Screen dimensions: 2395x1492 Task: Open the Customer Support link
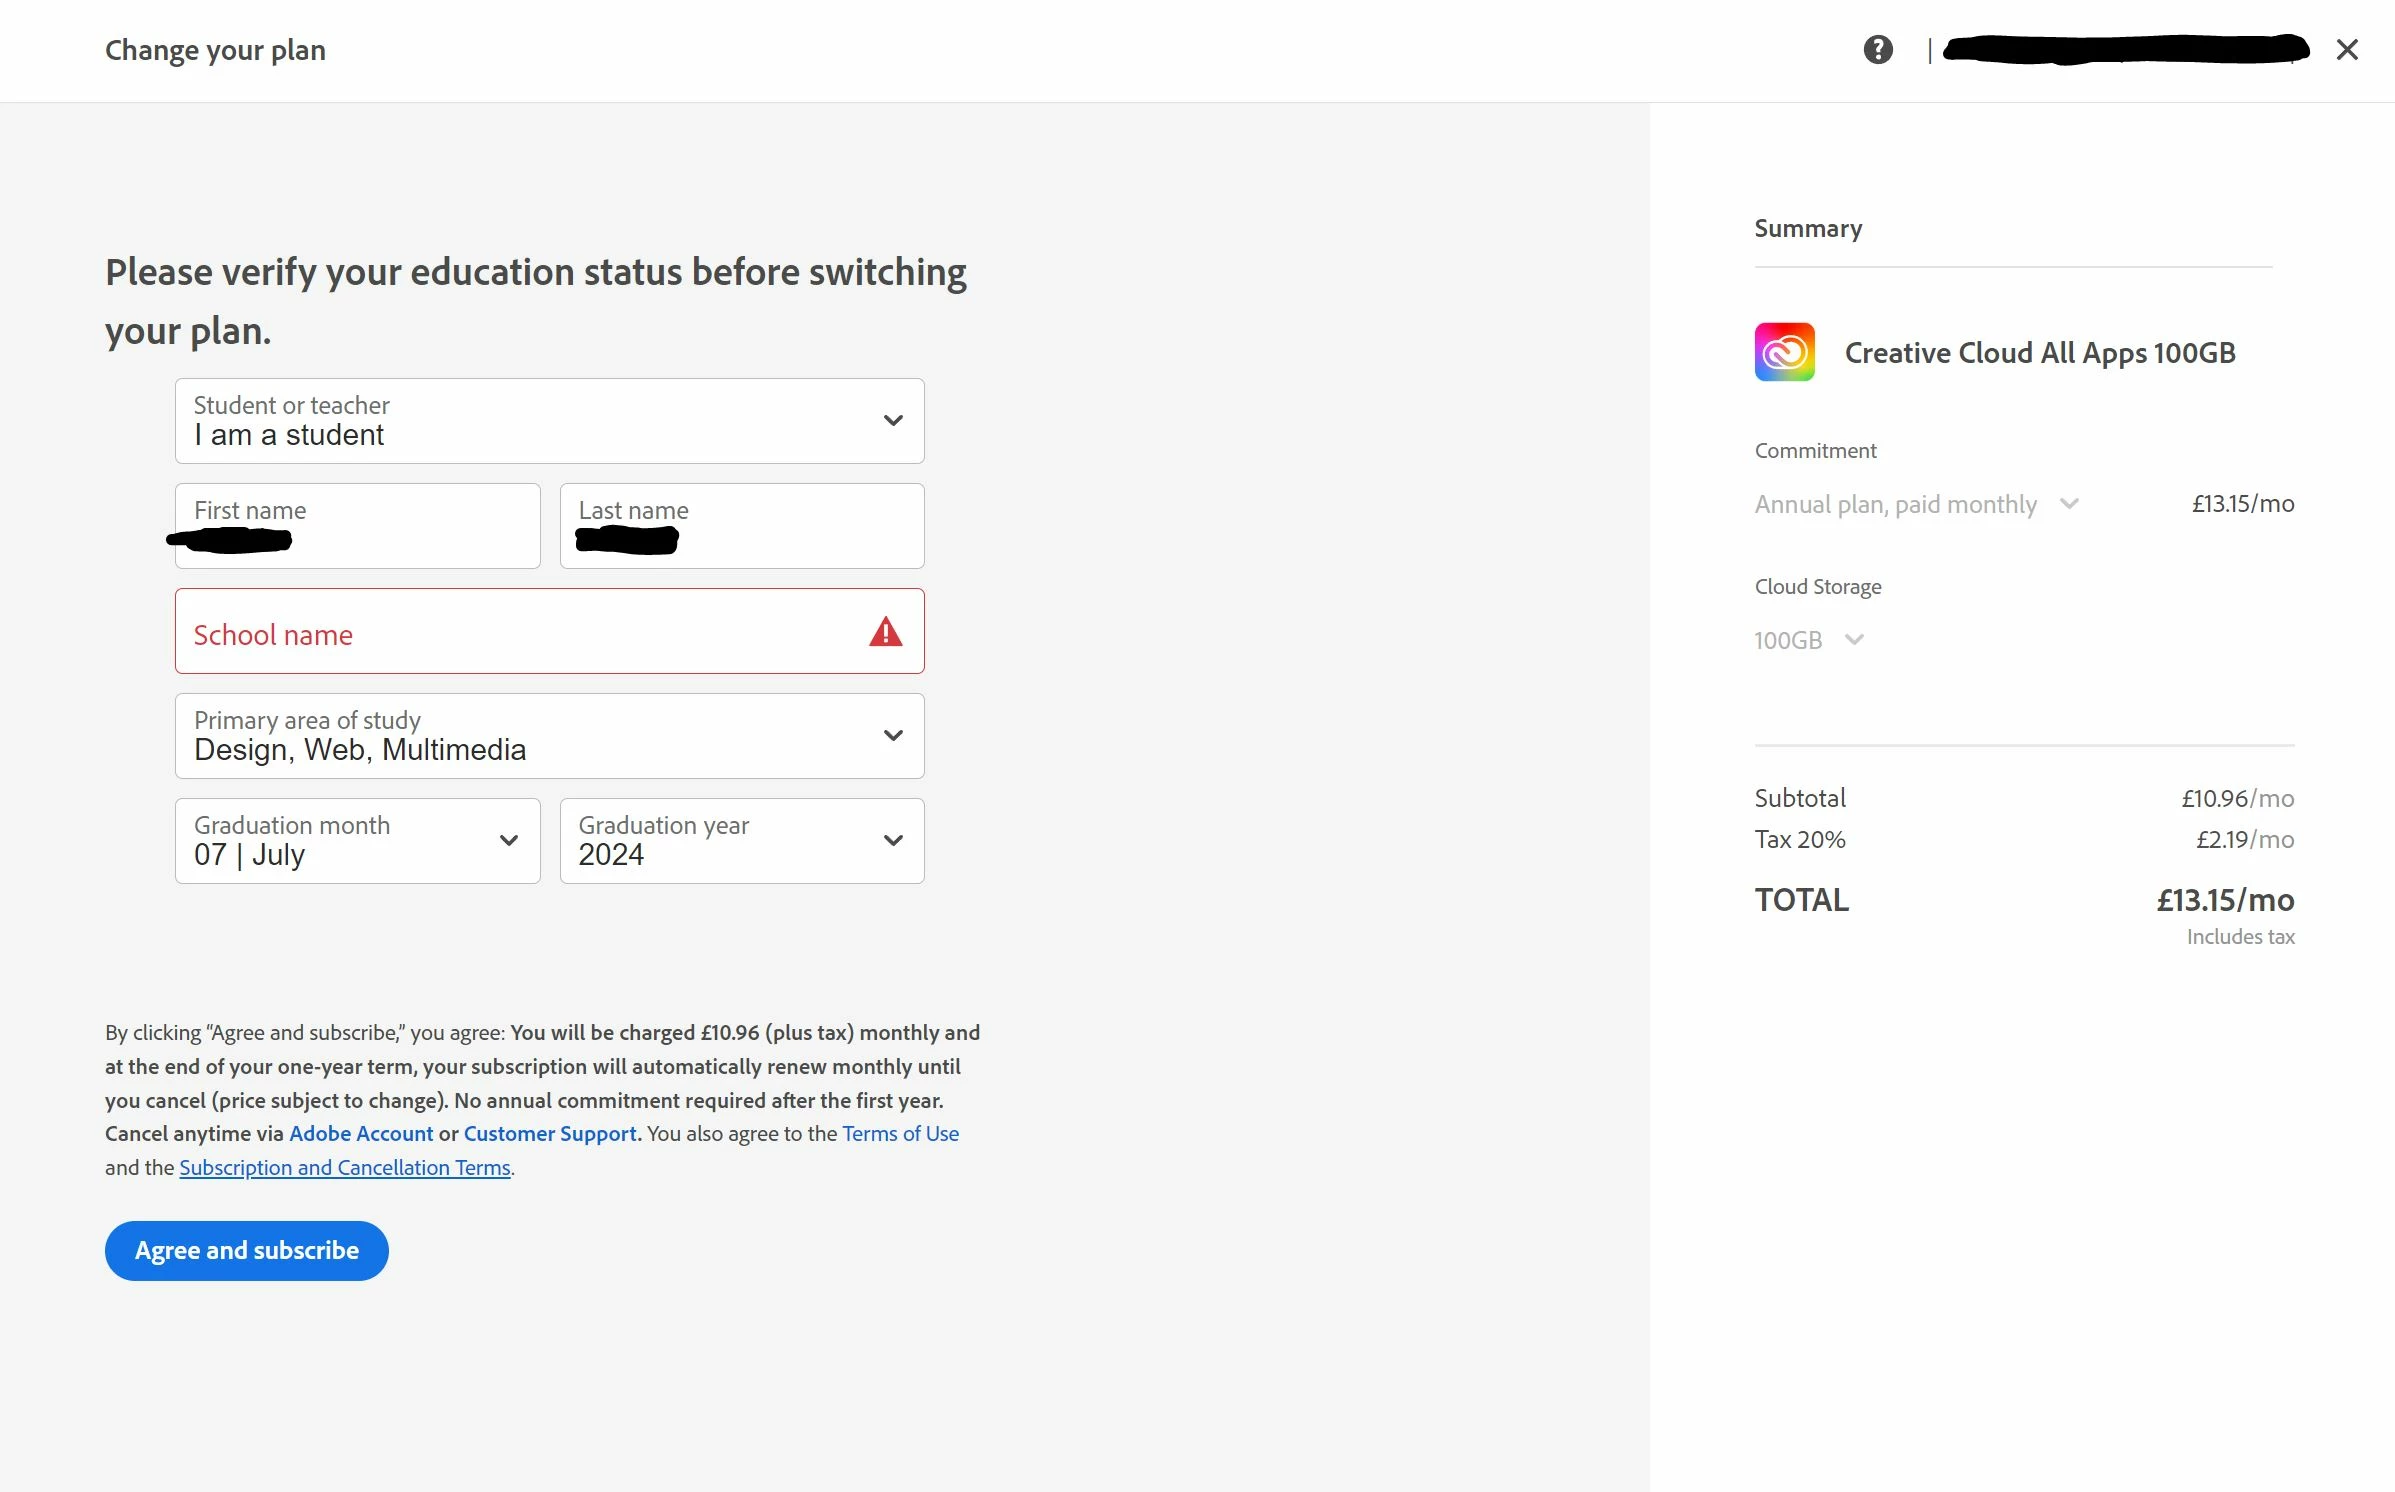click(549, 1134)
